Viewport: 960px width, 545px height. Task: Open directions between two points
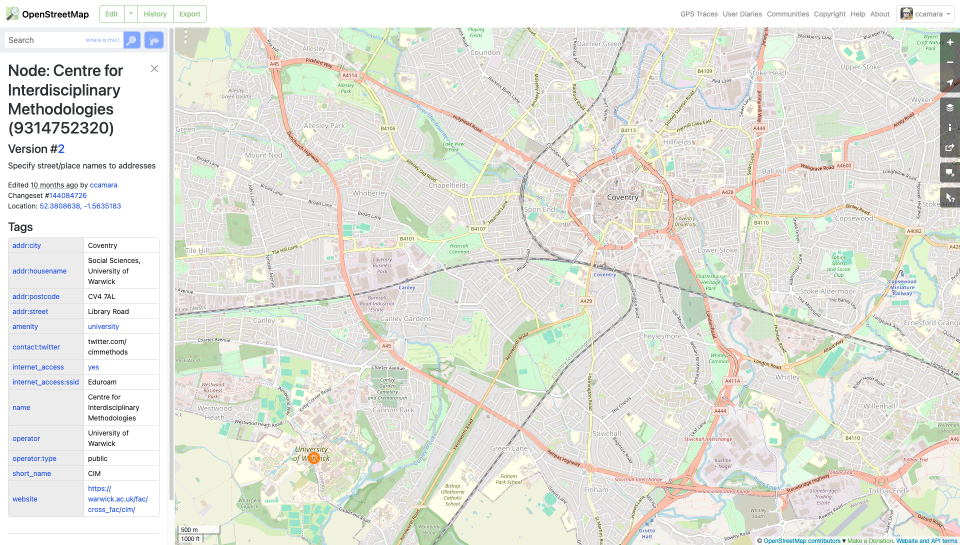[154, 40]
